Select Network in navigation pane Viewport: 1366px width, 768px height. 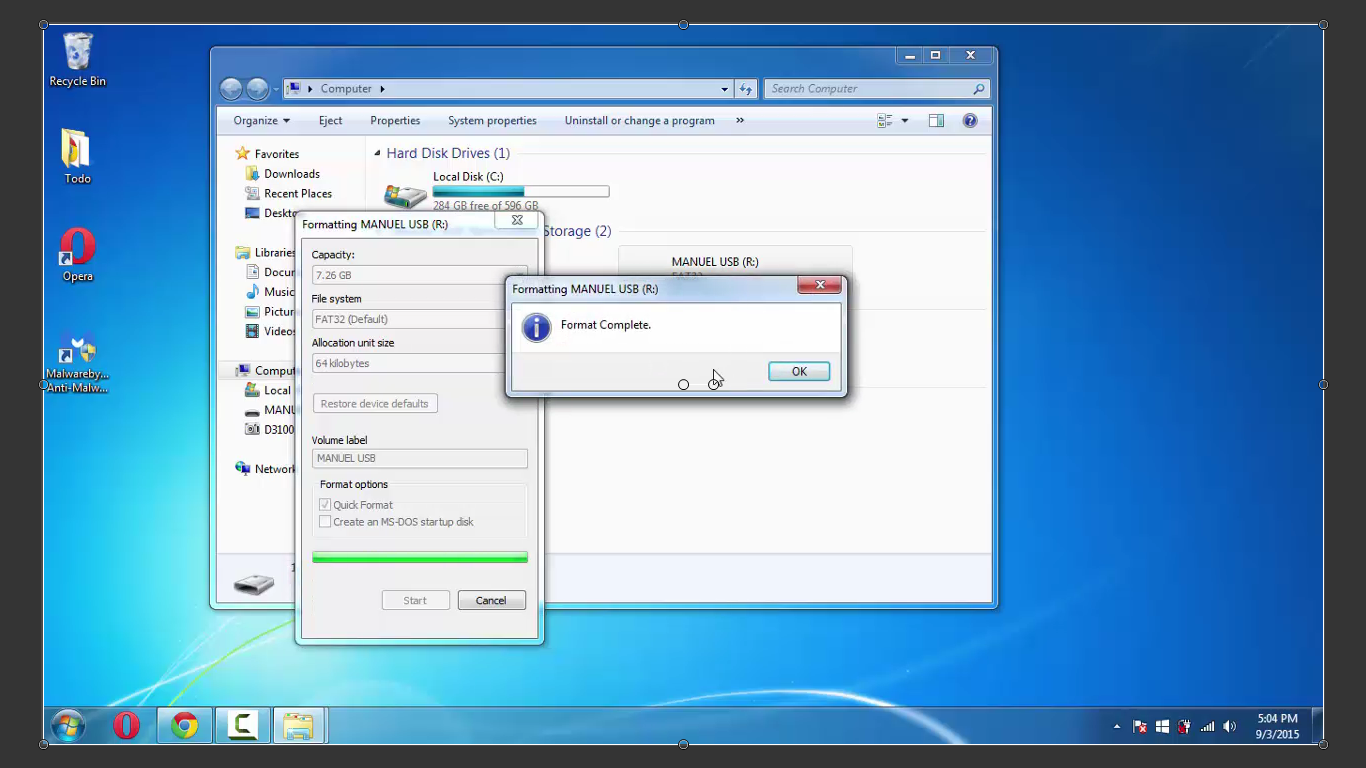click(x=274, y=469)
